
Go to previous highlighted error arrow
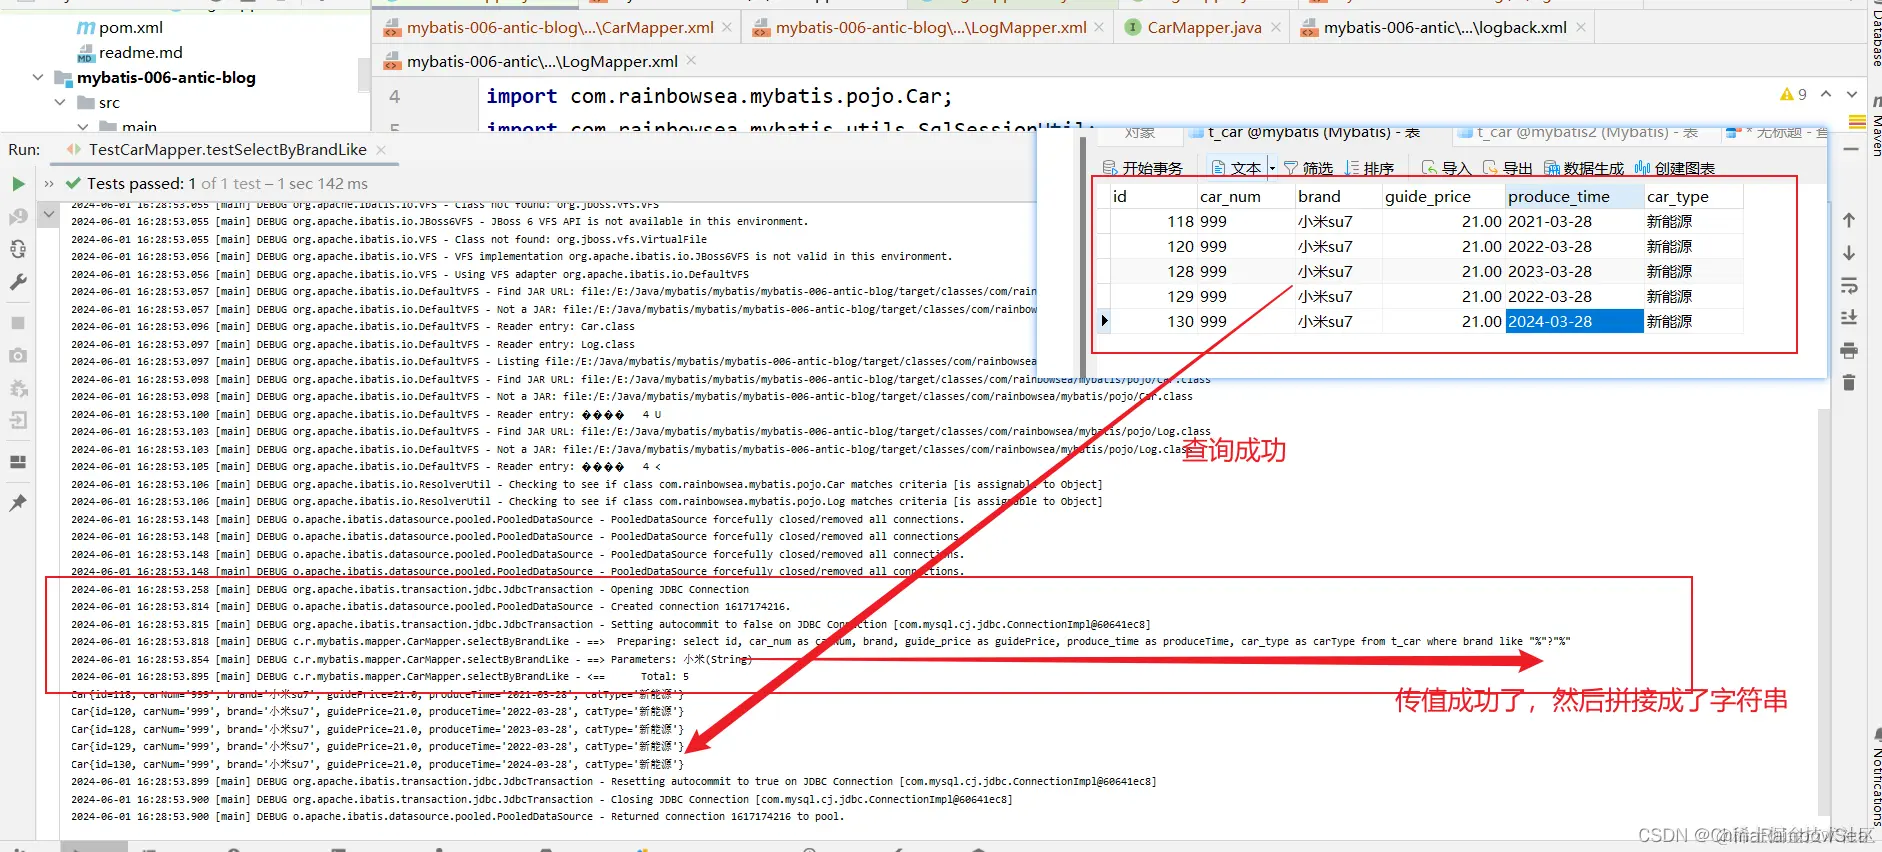click(1826, 94)
